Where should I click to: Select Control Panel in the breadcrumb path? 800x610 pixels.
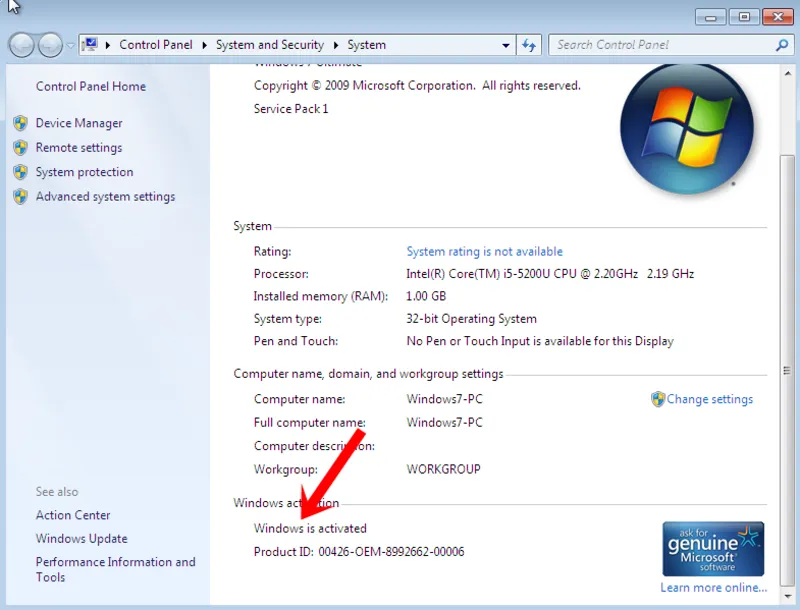[x=156, y=44]
